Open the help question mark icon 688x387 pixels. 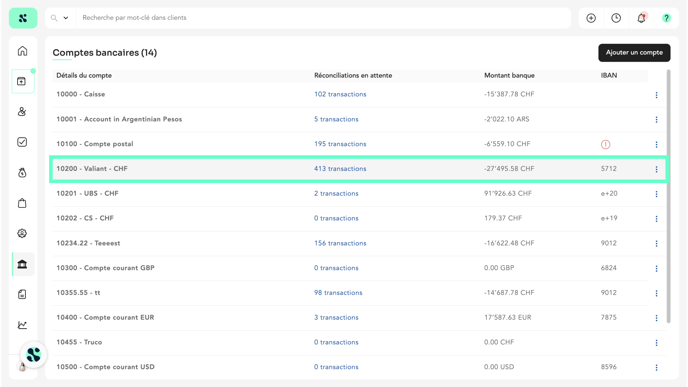point(666,18)
